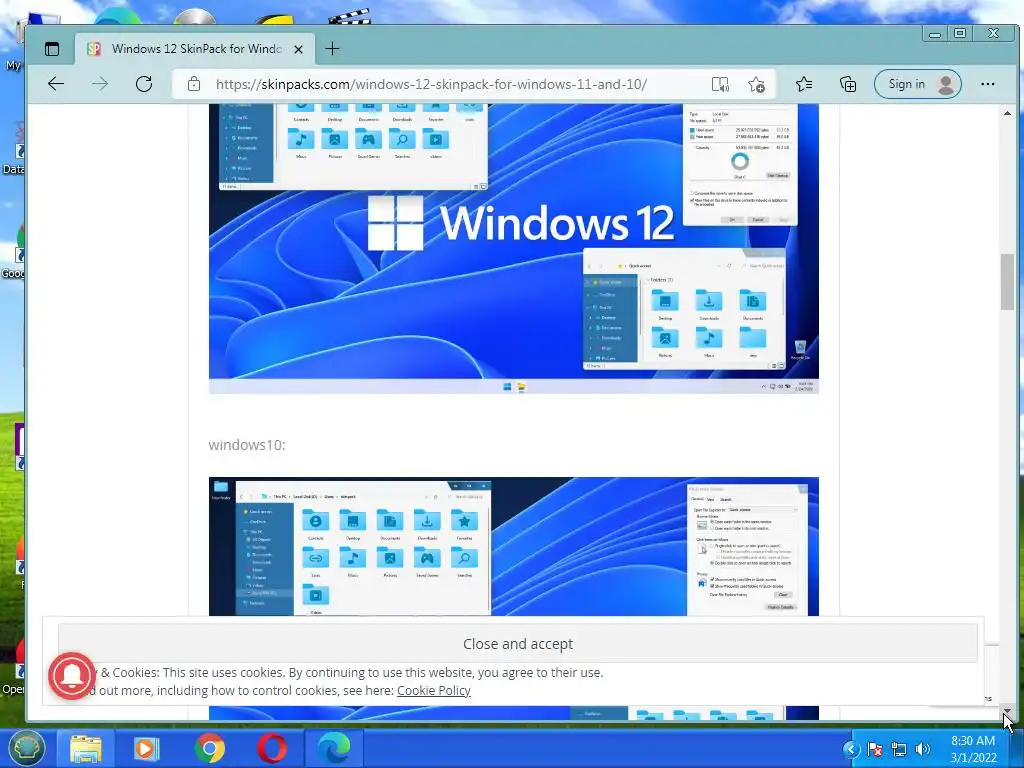Image resolution: width=1024 pixels, height=768 pixels.
Task: Click the windows10: heading text
Action: pos(247,445)
